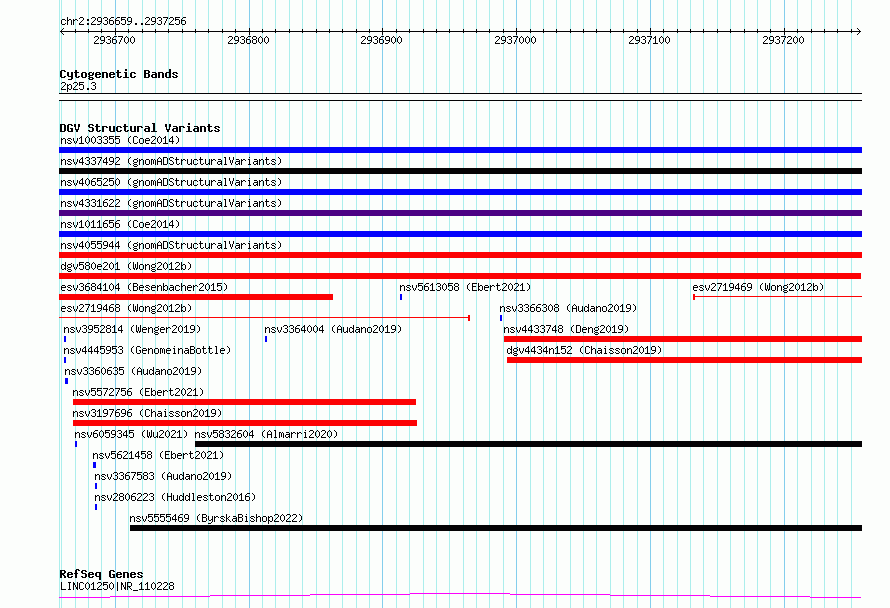The image size is (890, 608).
Task: Open nsv5555469 (ByrskaBishop2022) label
Action: [x=216, y=518]
